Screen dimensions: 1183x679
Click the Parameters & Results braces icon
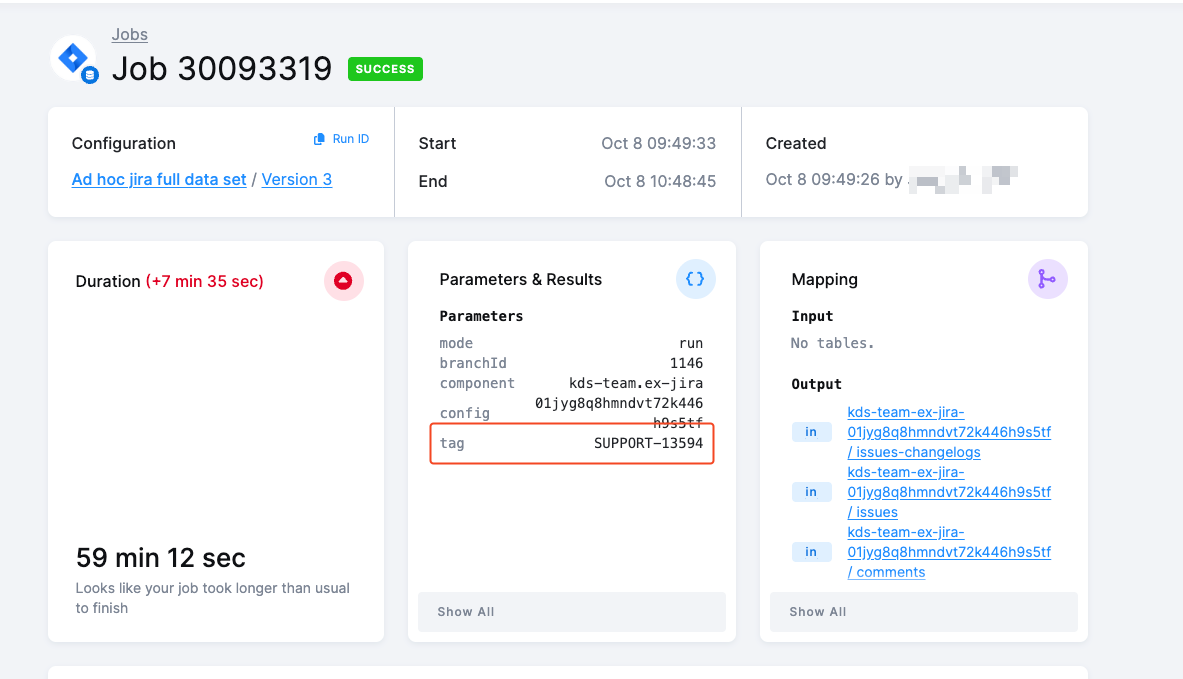tap(695, 280)
